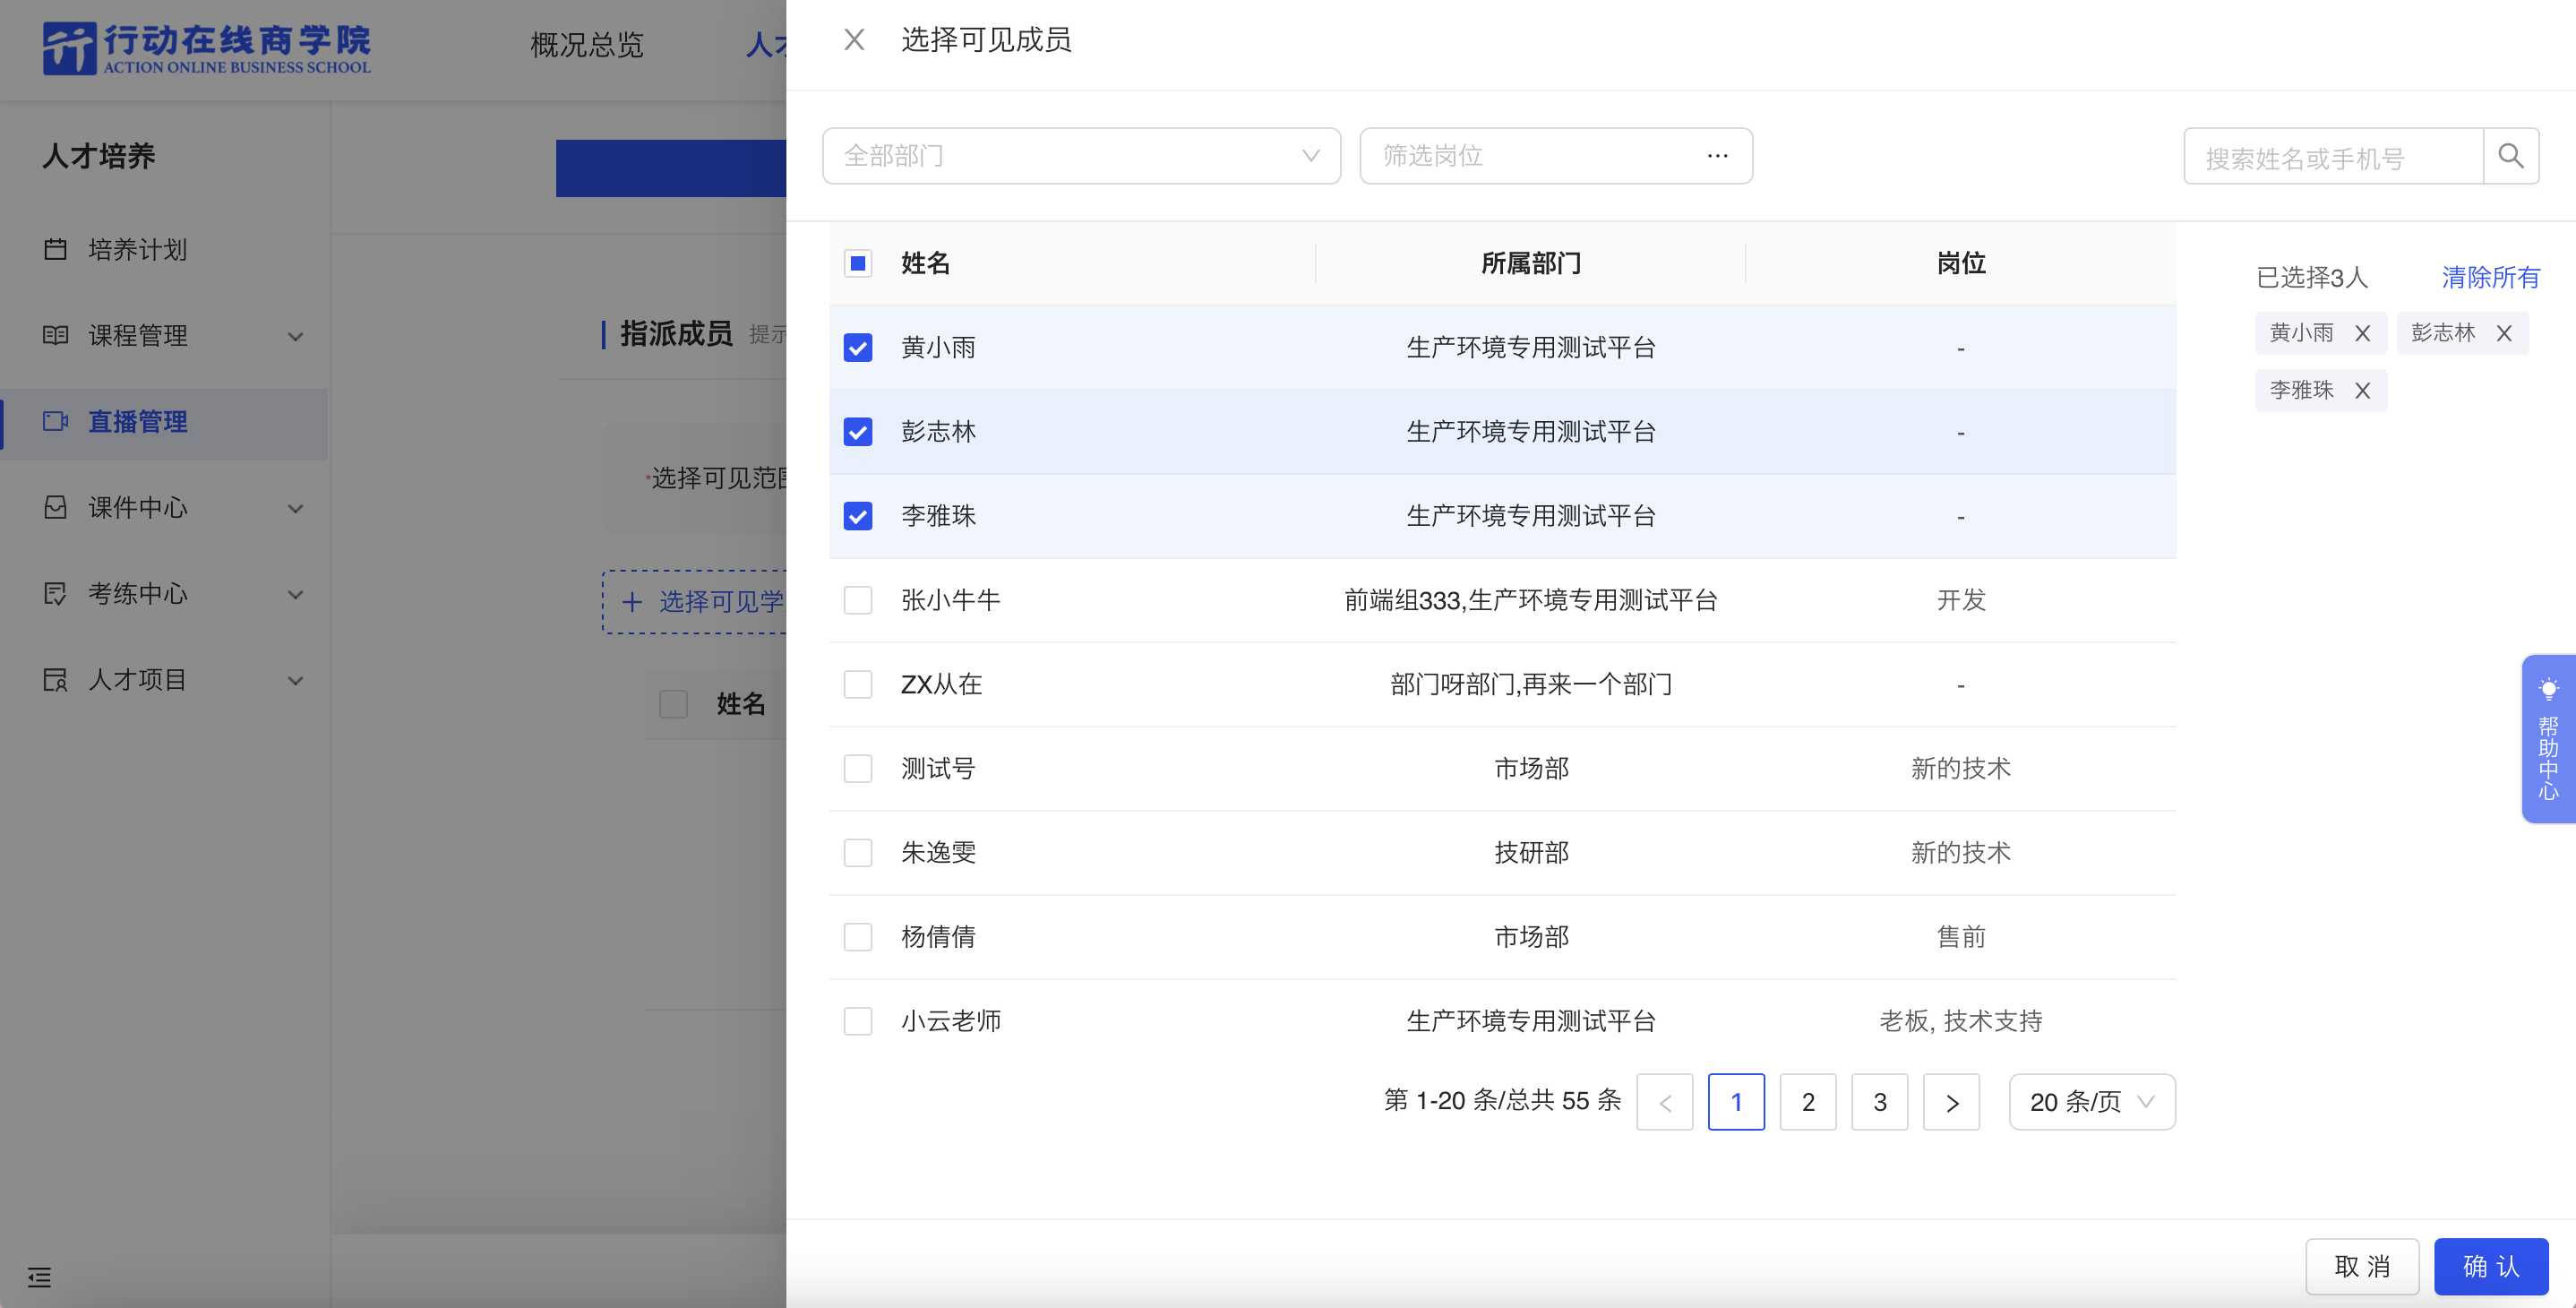Click the 第 1-20 条/总共 55 条 text
The height and width of the screenshot is (1308, 2576).
click(1502, 1100)
